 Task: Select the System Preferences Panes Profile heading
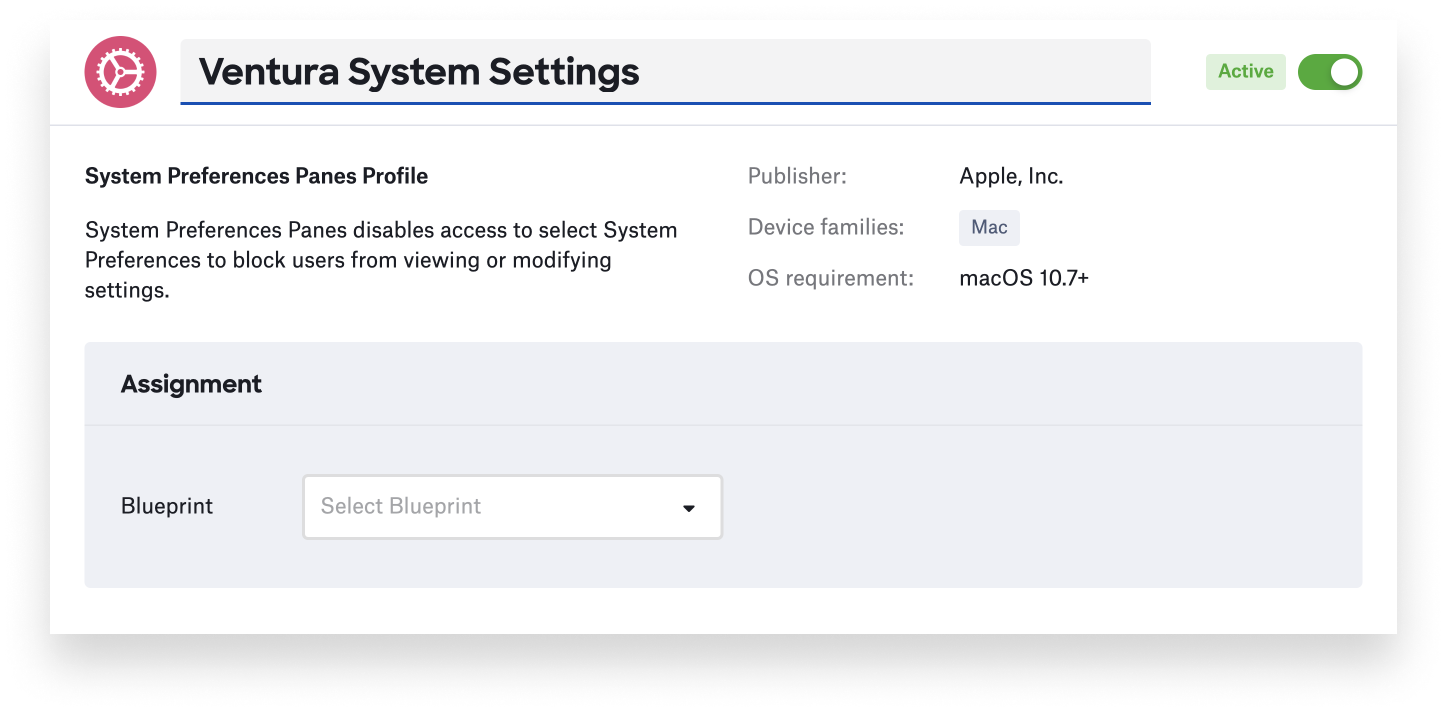pyautogui.click(x=256, y=175)
